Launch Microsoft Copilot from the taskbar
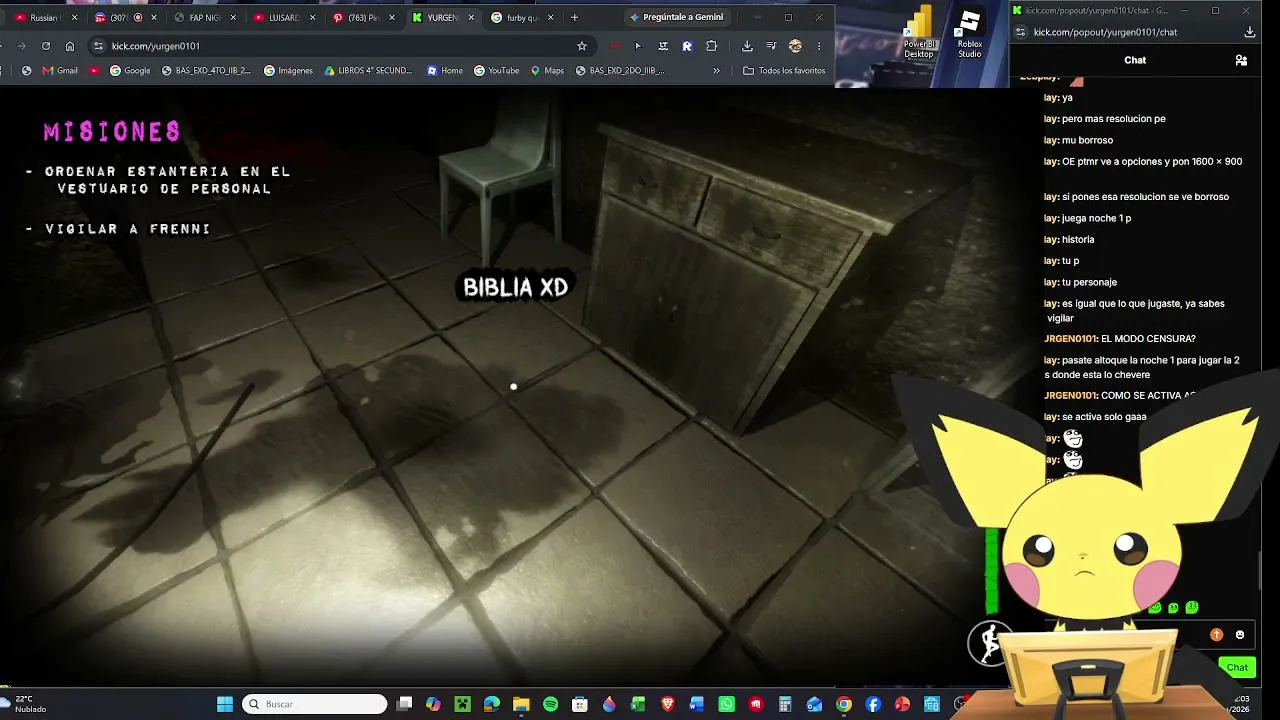Image resolution: width=1280 pixels, height=720 pixels. (x=433, y=704)
